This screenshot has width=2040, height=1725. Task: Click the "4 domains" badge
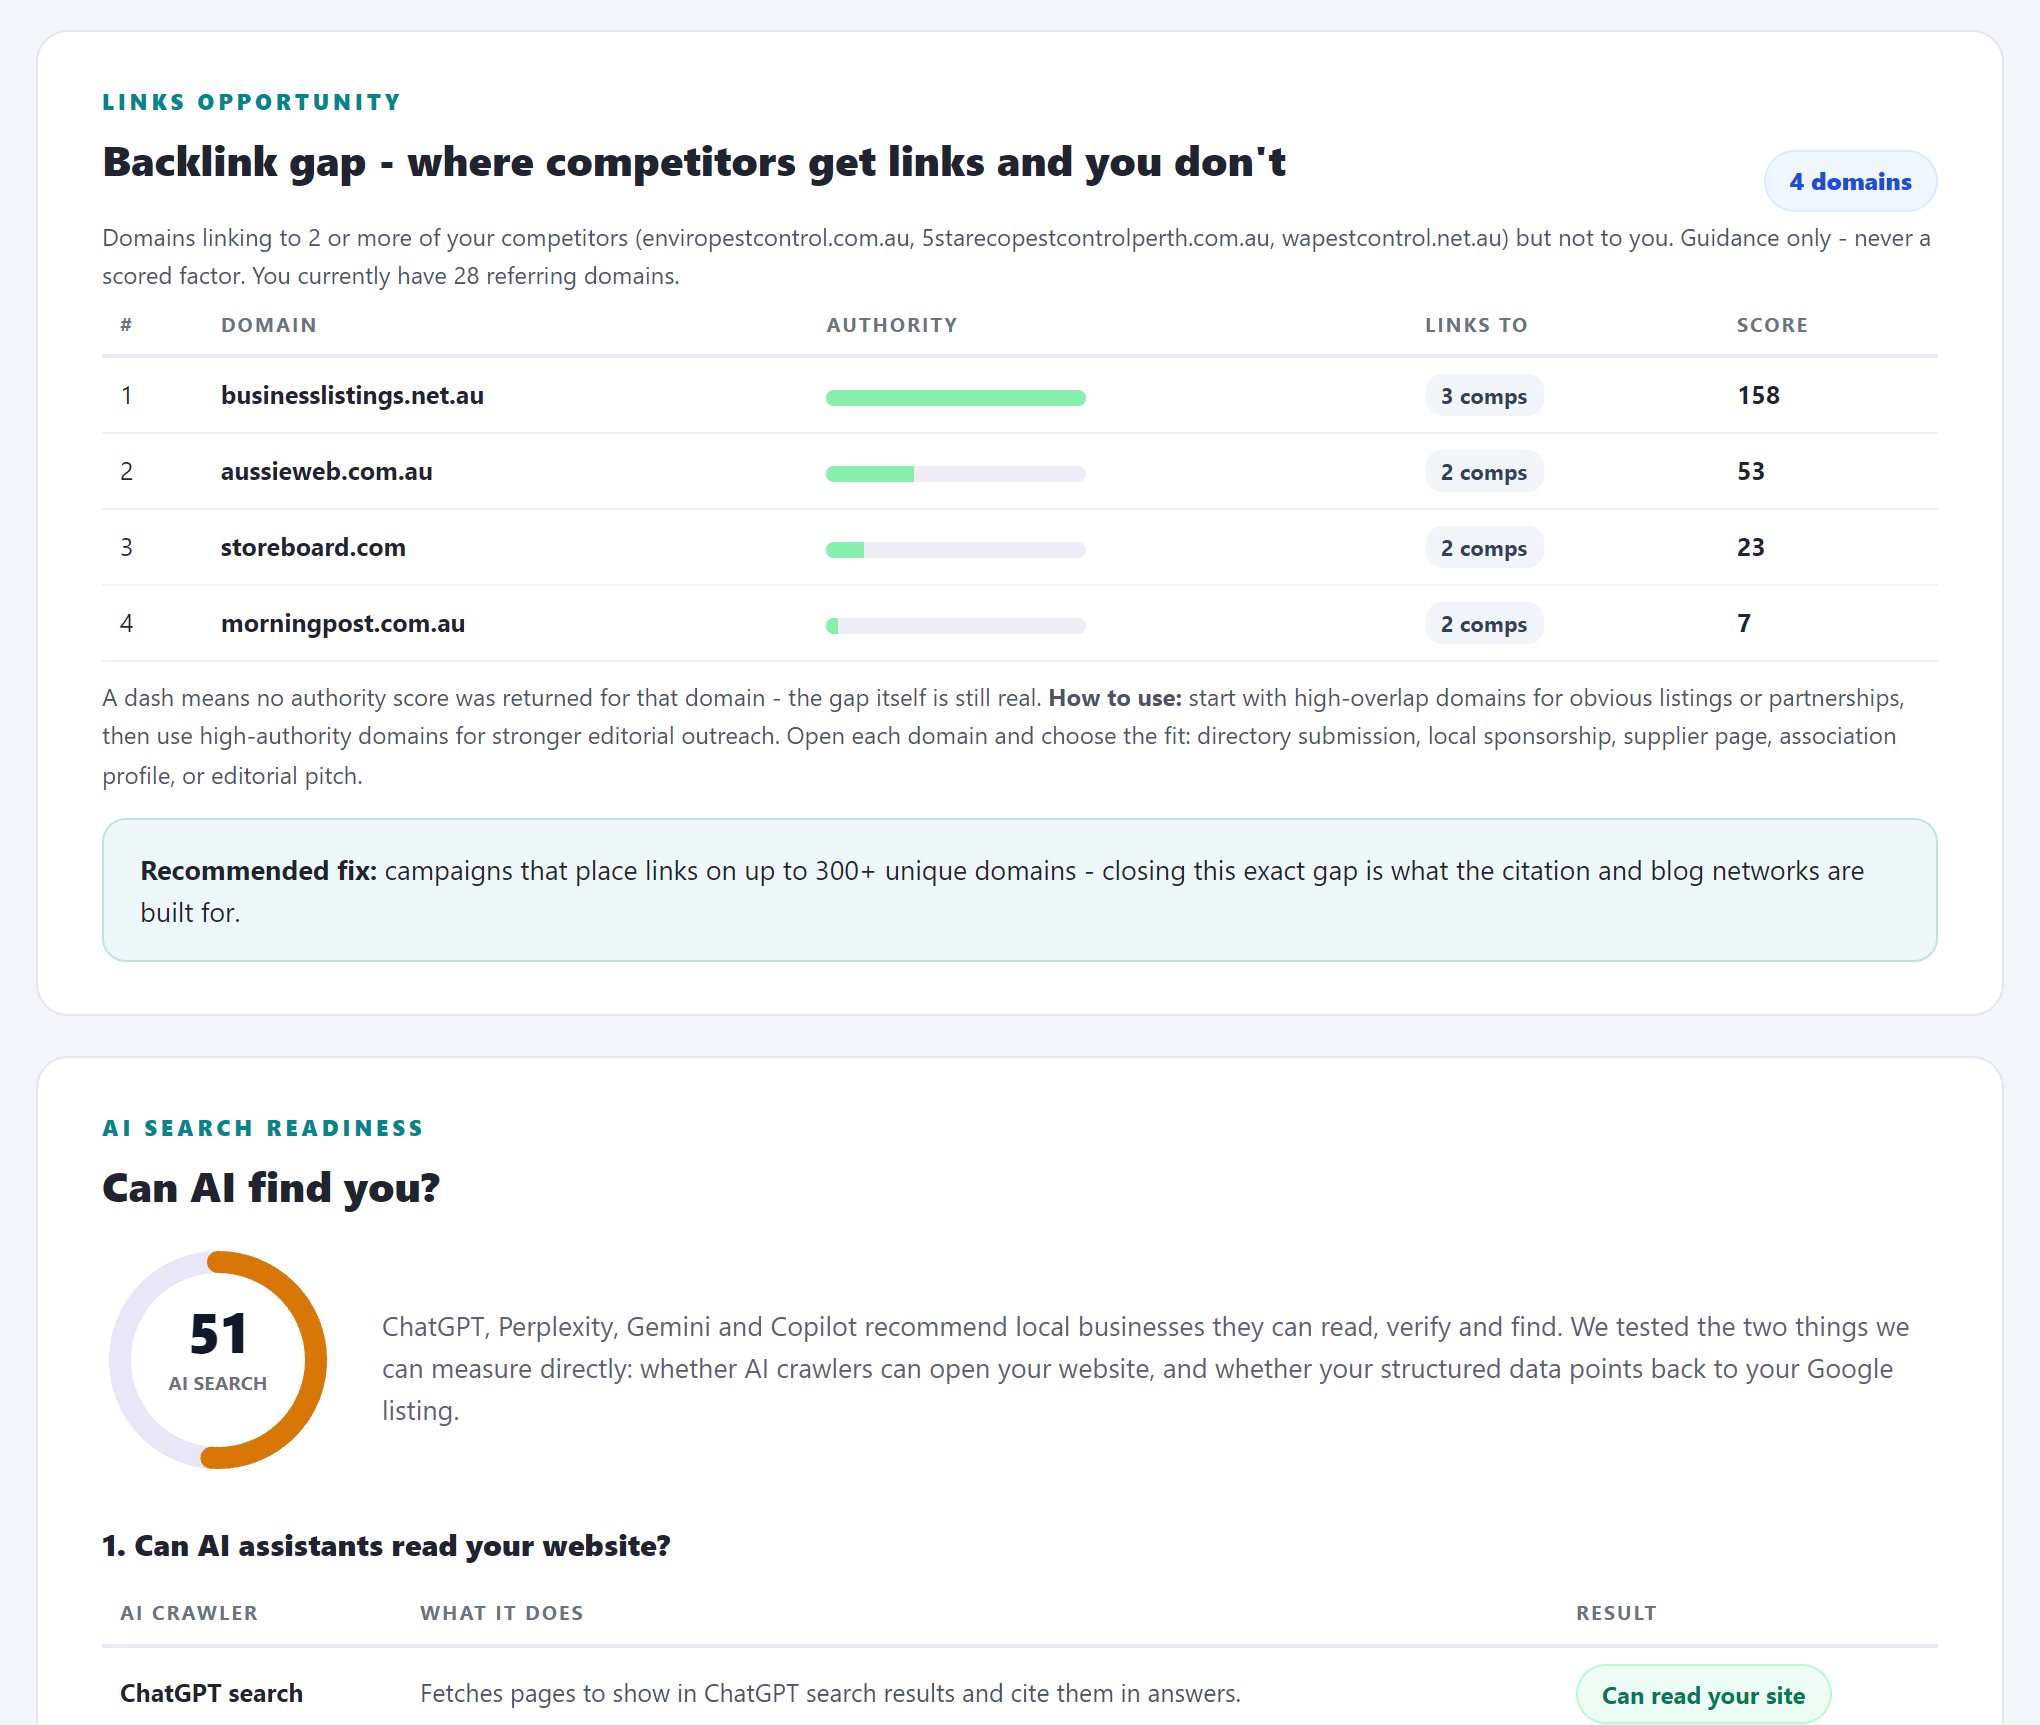1850,181
